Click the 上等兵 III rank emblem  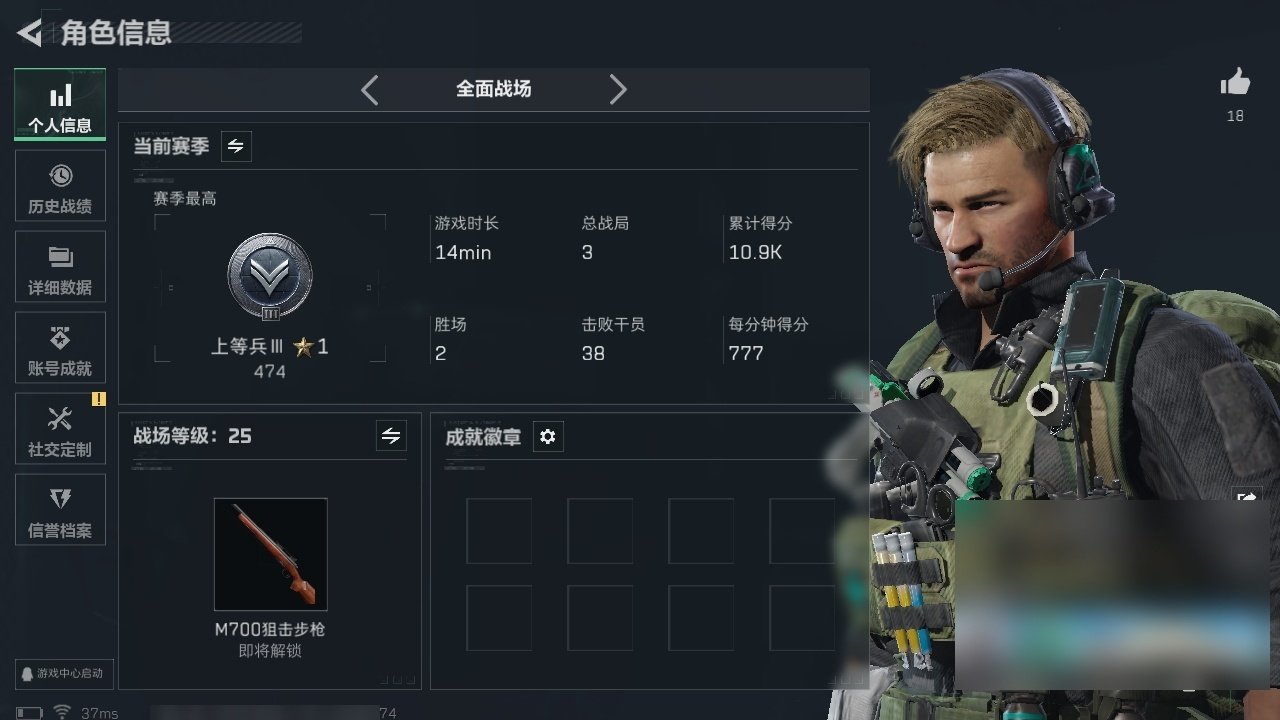coord(270,277)
